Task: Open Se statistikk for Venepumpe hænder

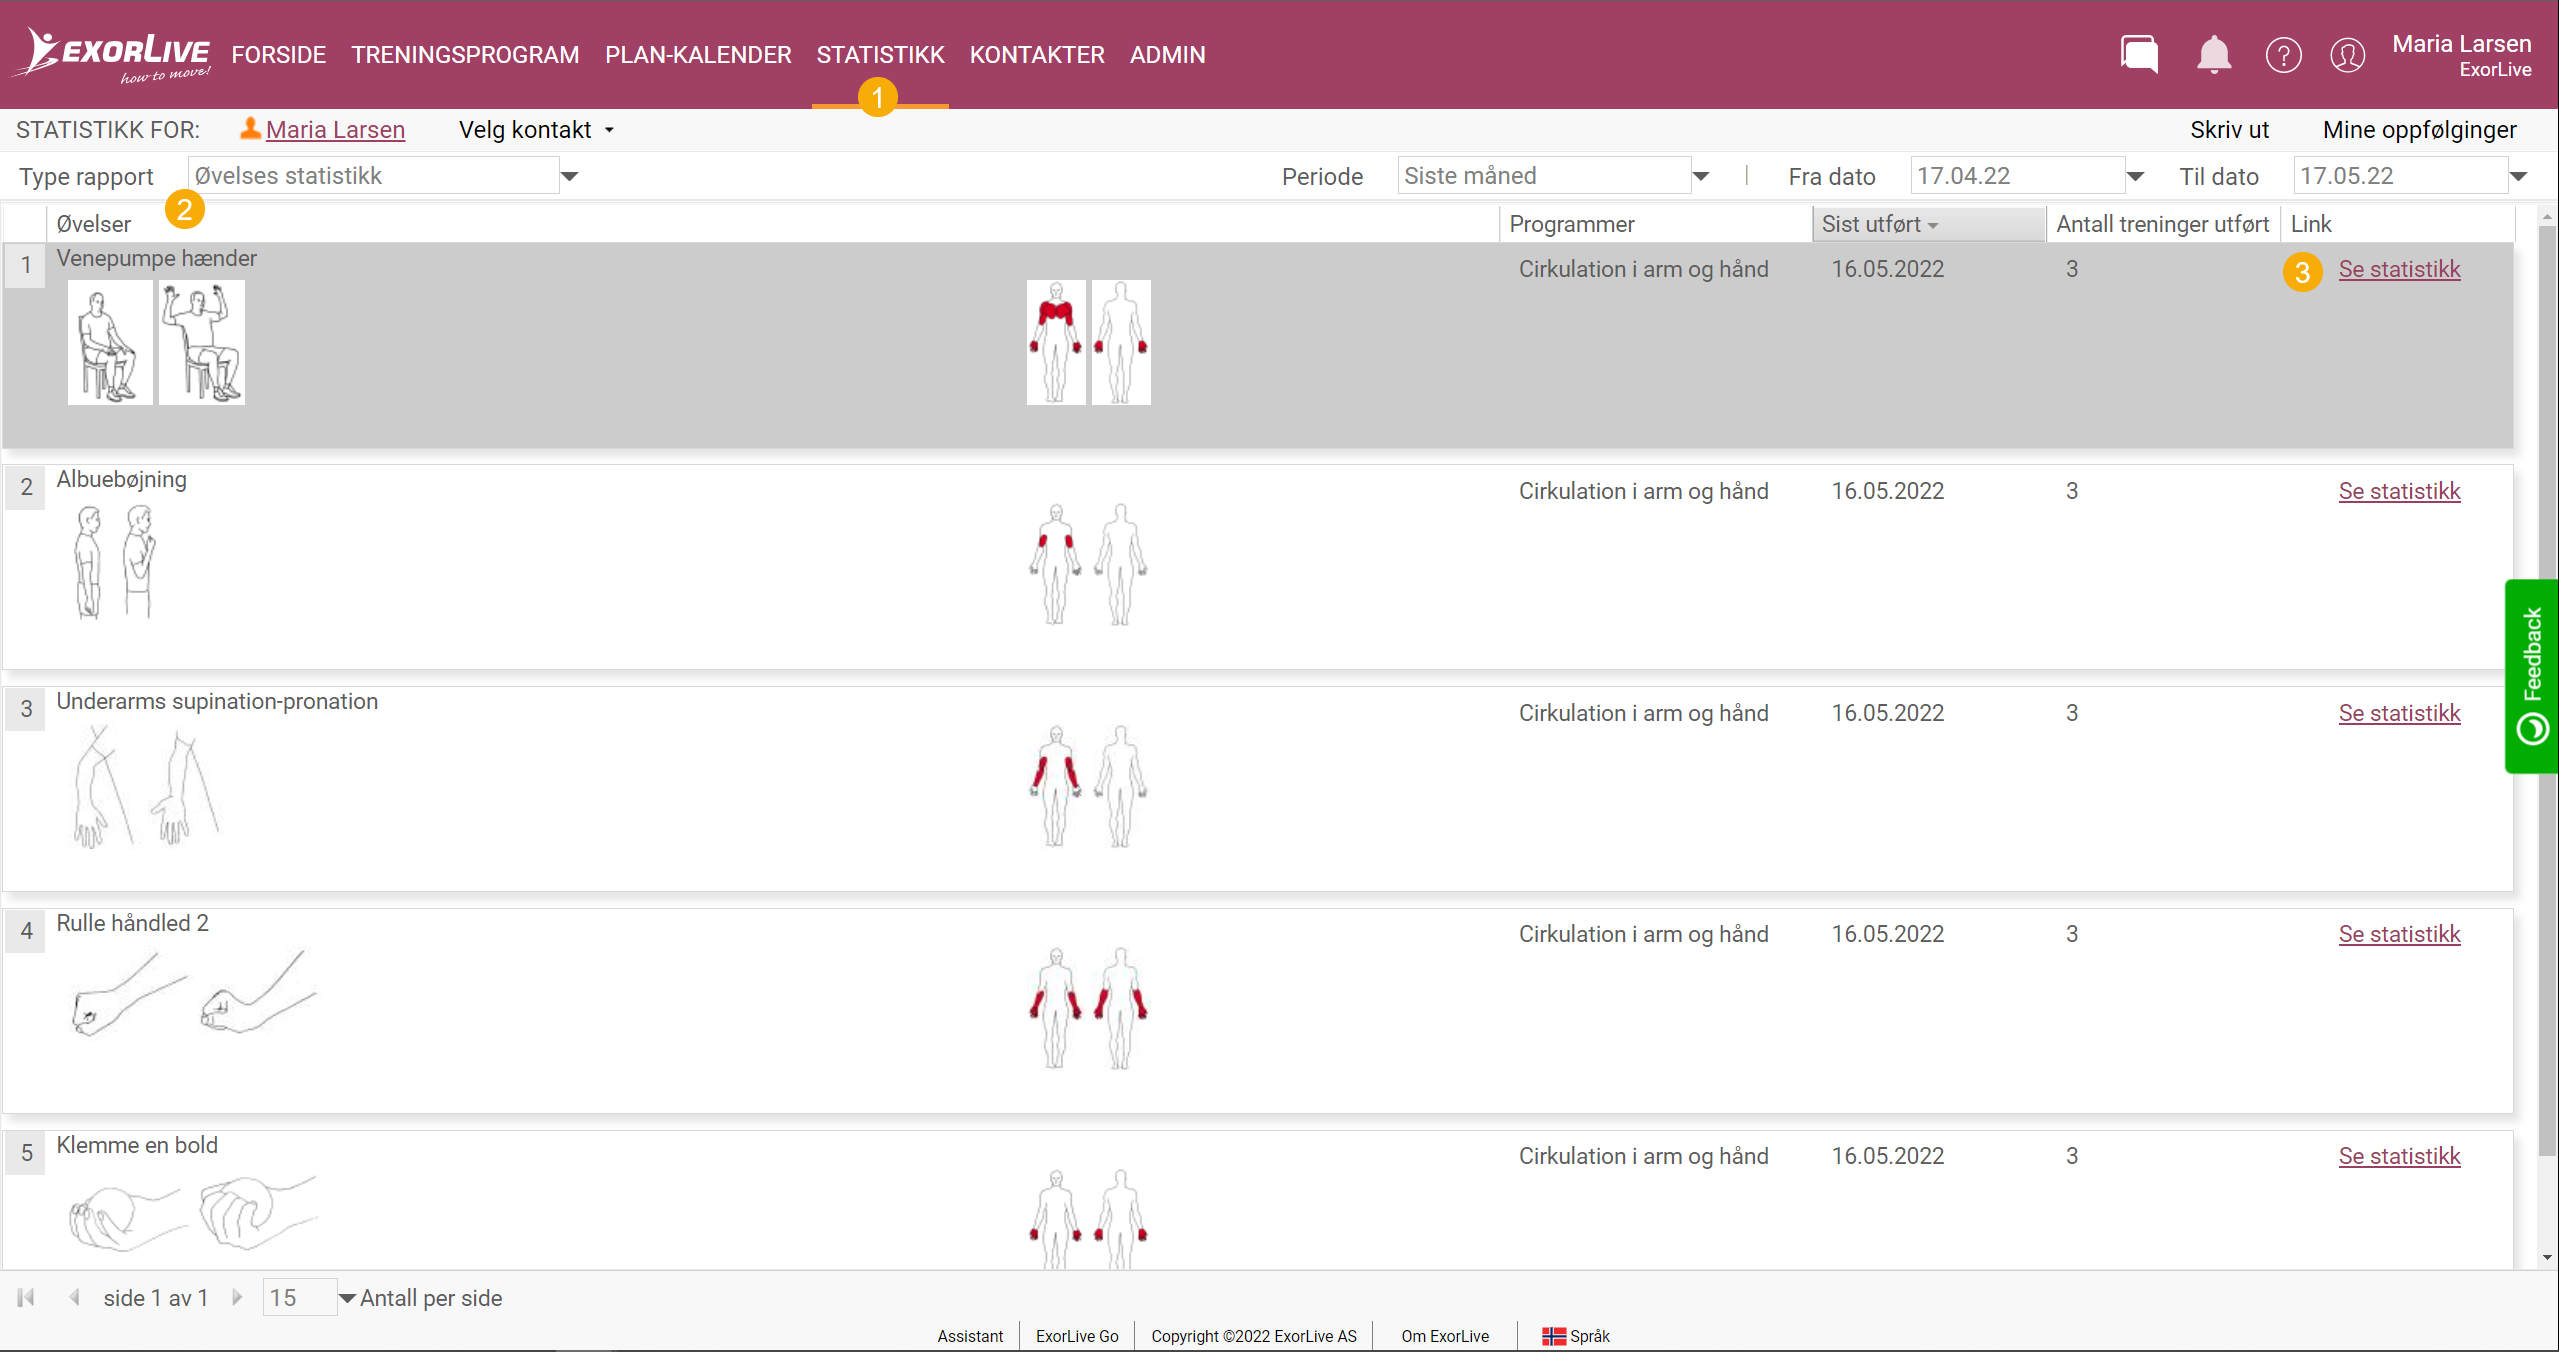Action: coord(2399,269)
